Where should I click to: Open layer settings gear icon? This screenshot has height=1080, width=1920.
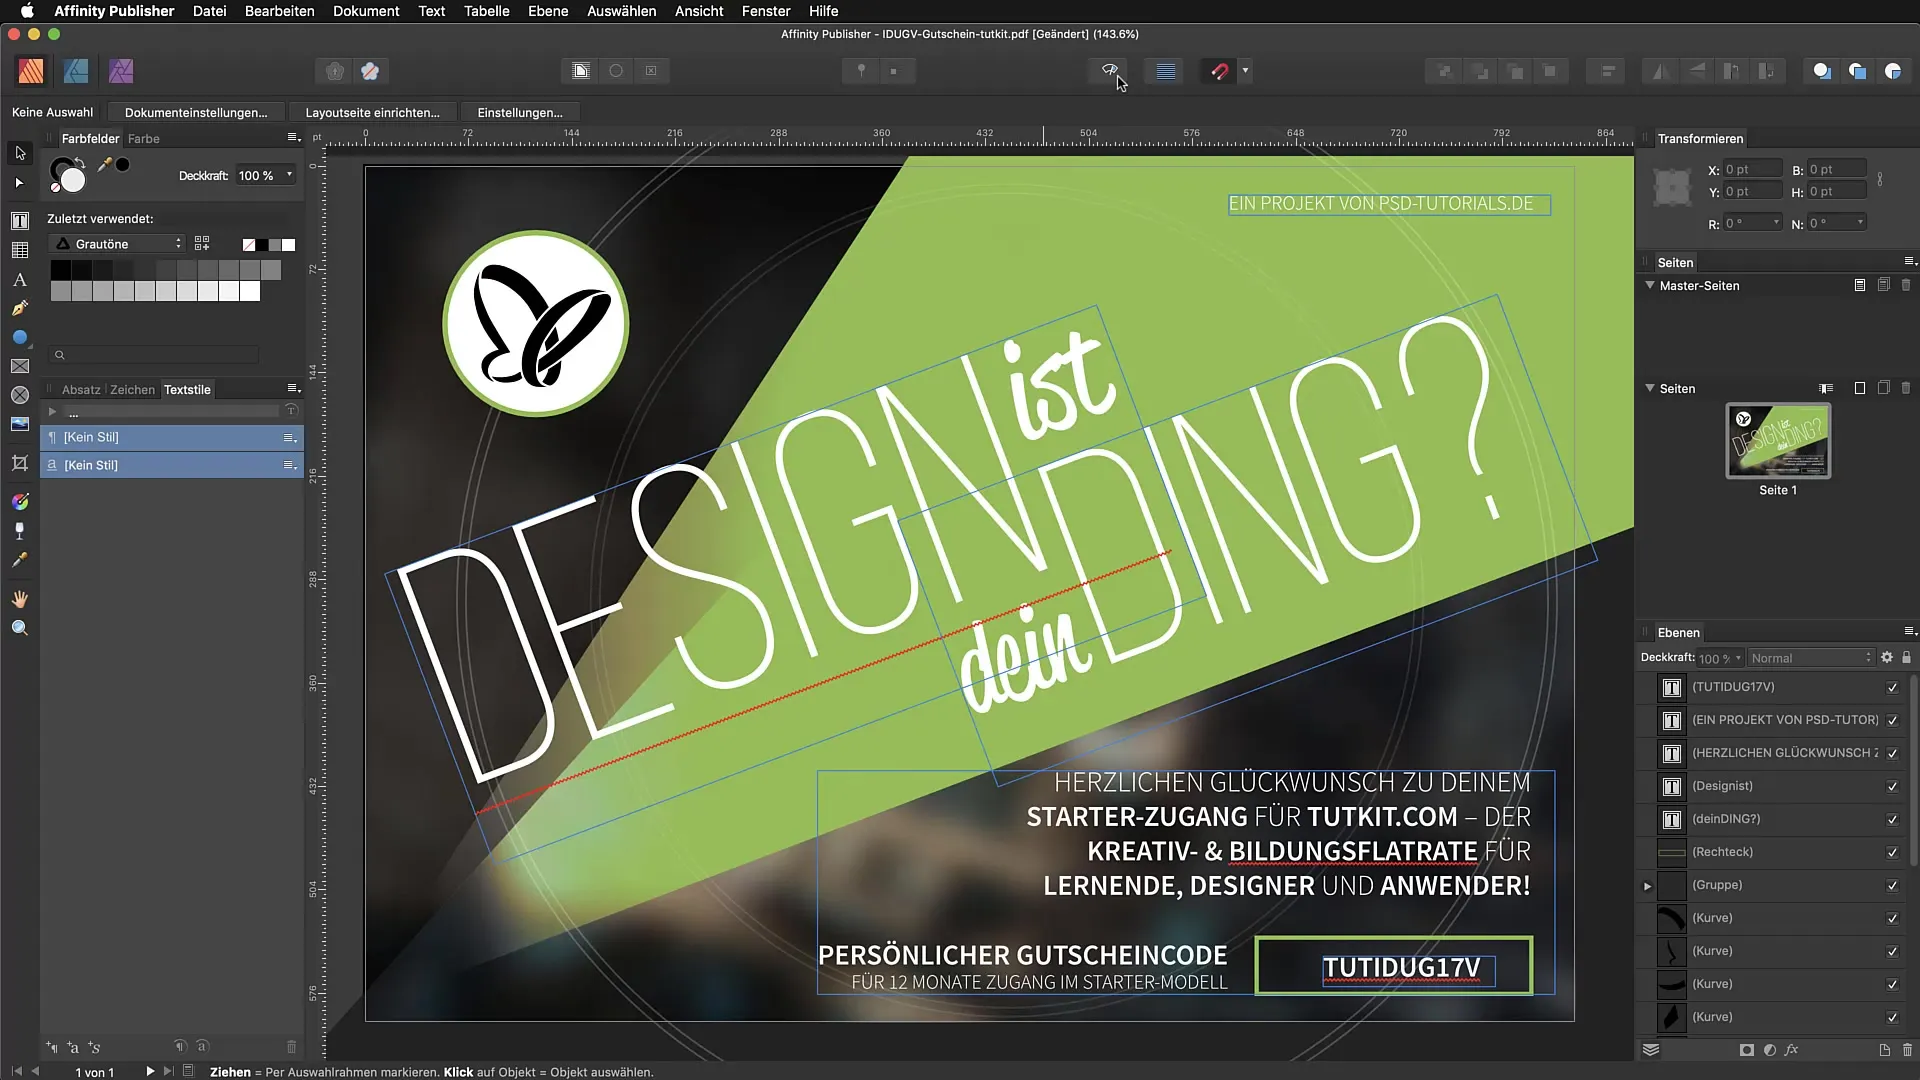[1887, 658]
